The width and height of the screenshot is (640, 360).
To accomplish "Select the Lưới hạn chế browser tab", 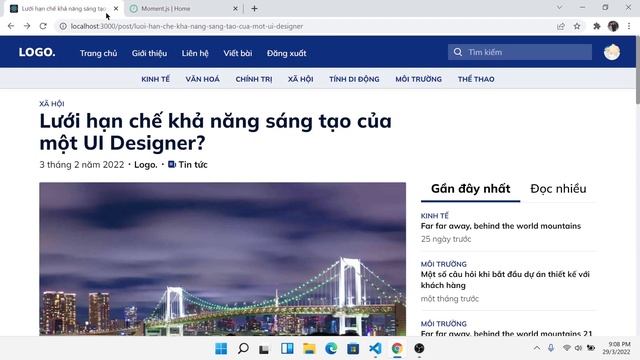I will 64,8.
